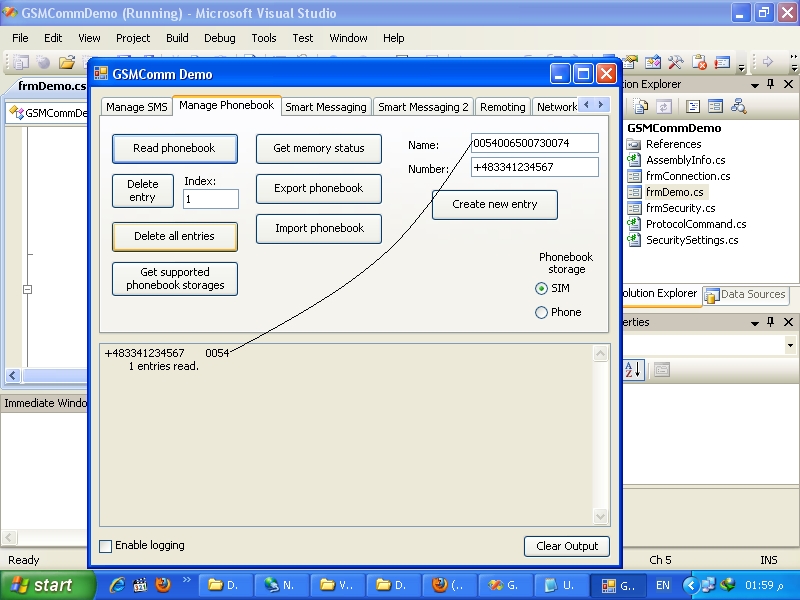Screen dimensions: 800x600
Task: Switch to Smart Messaging tab
Action: point(326,107)
